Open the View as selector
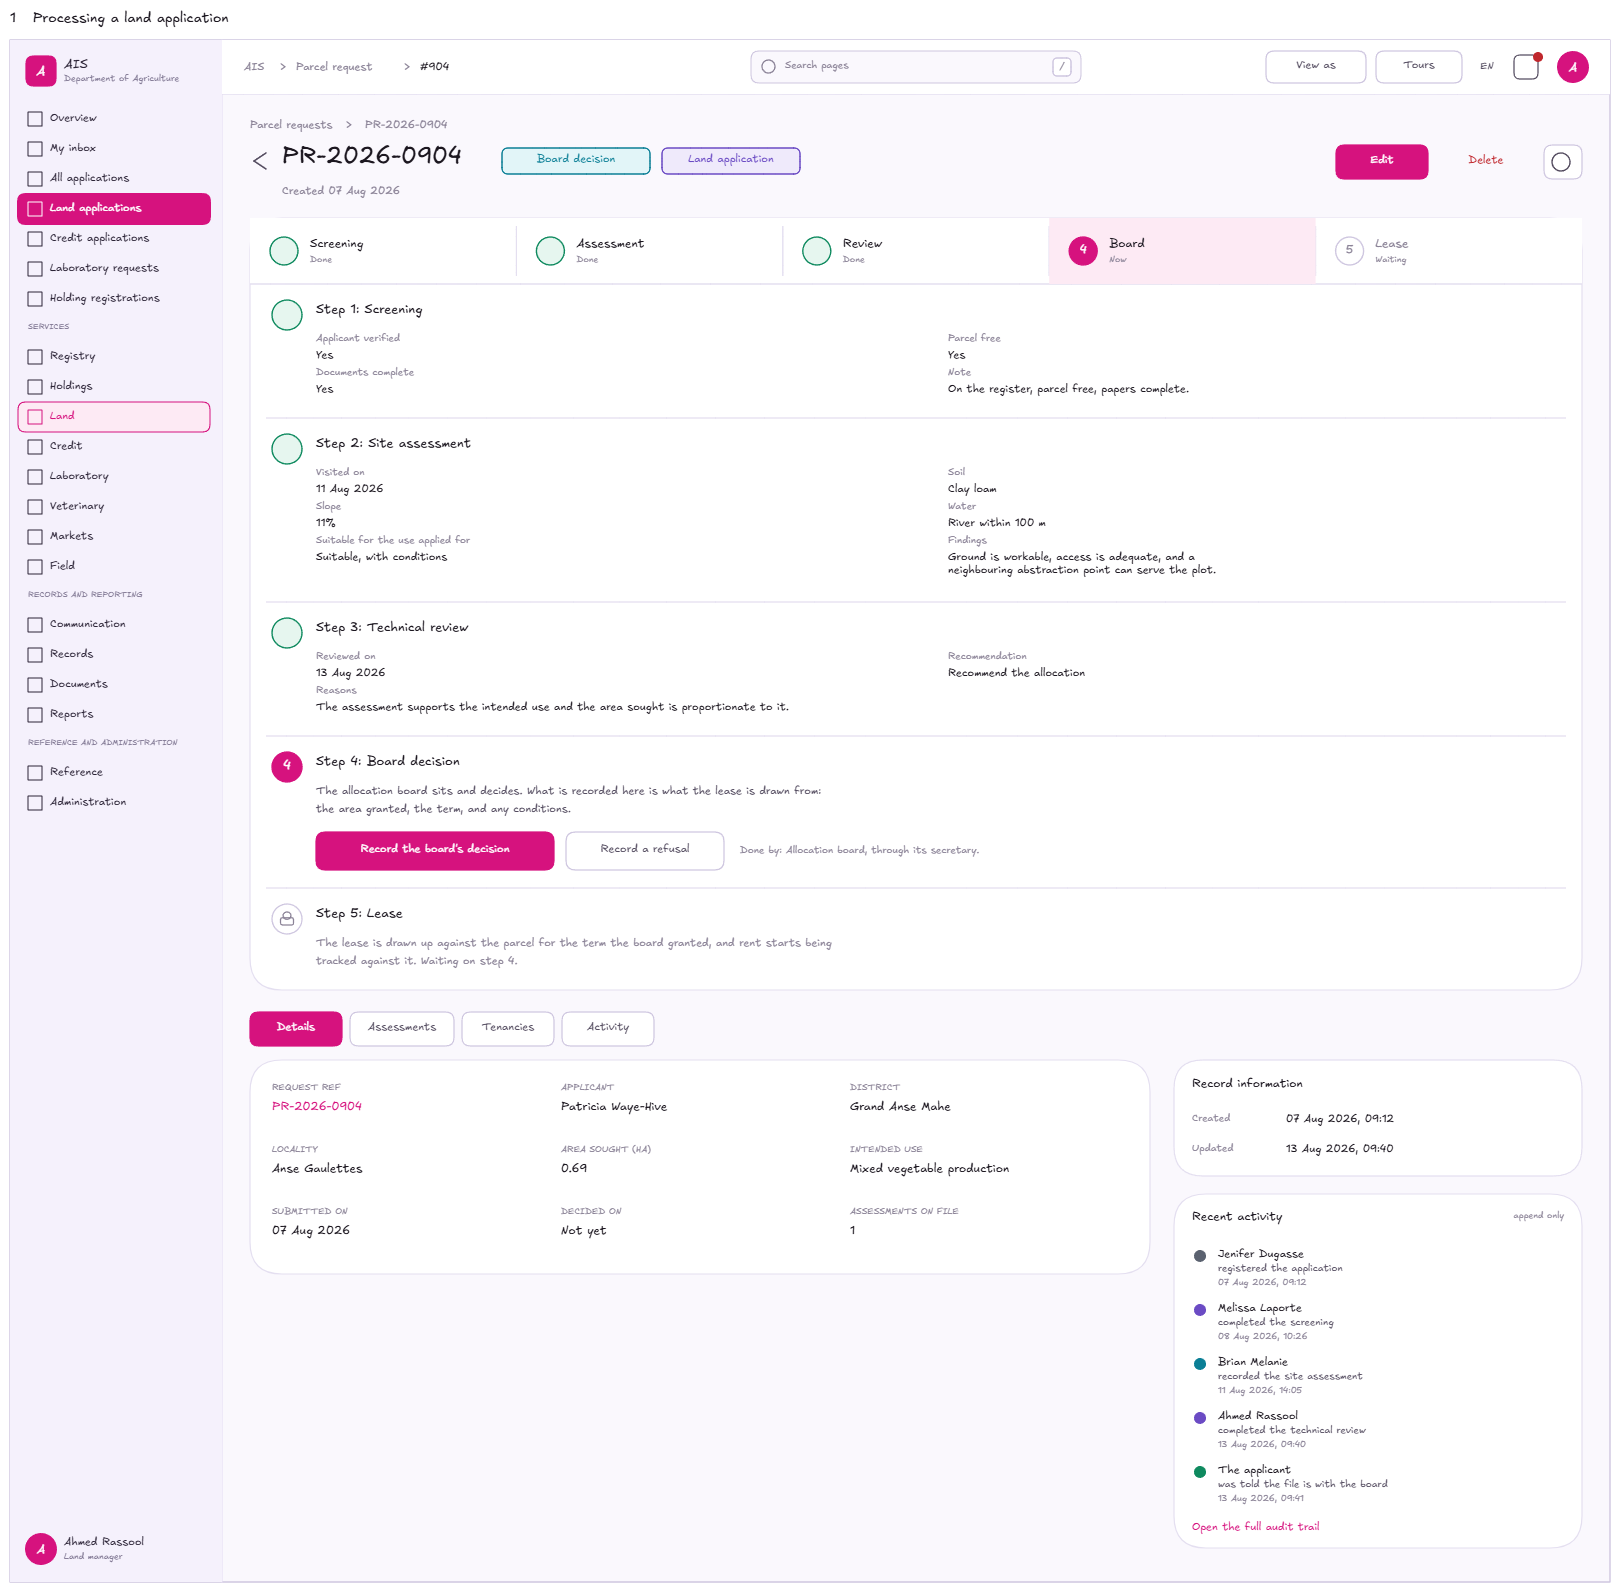Screen dimensions: 1620x1592 pyautogui.click(x=1315, y=67)
